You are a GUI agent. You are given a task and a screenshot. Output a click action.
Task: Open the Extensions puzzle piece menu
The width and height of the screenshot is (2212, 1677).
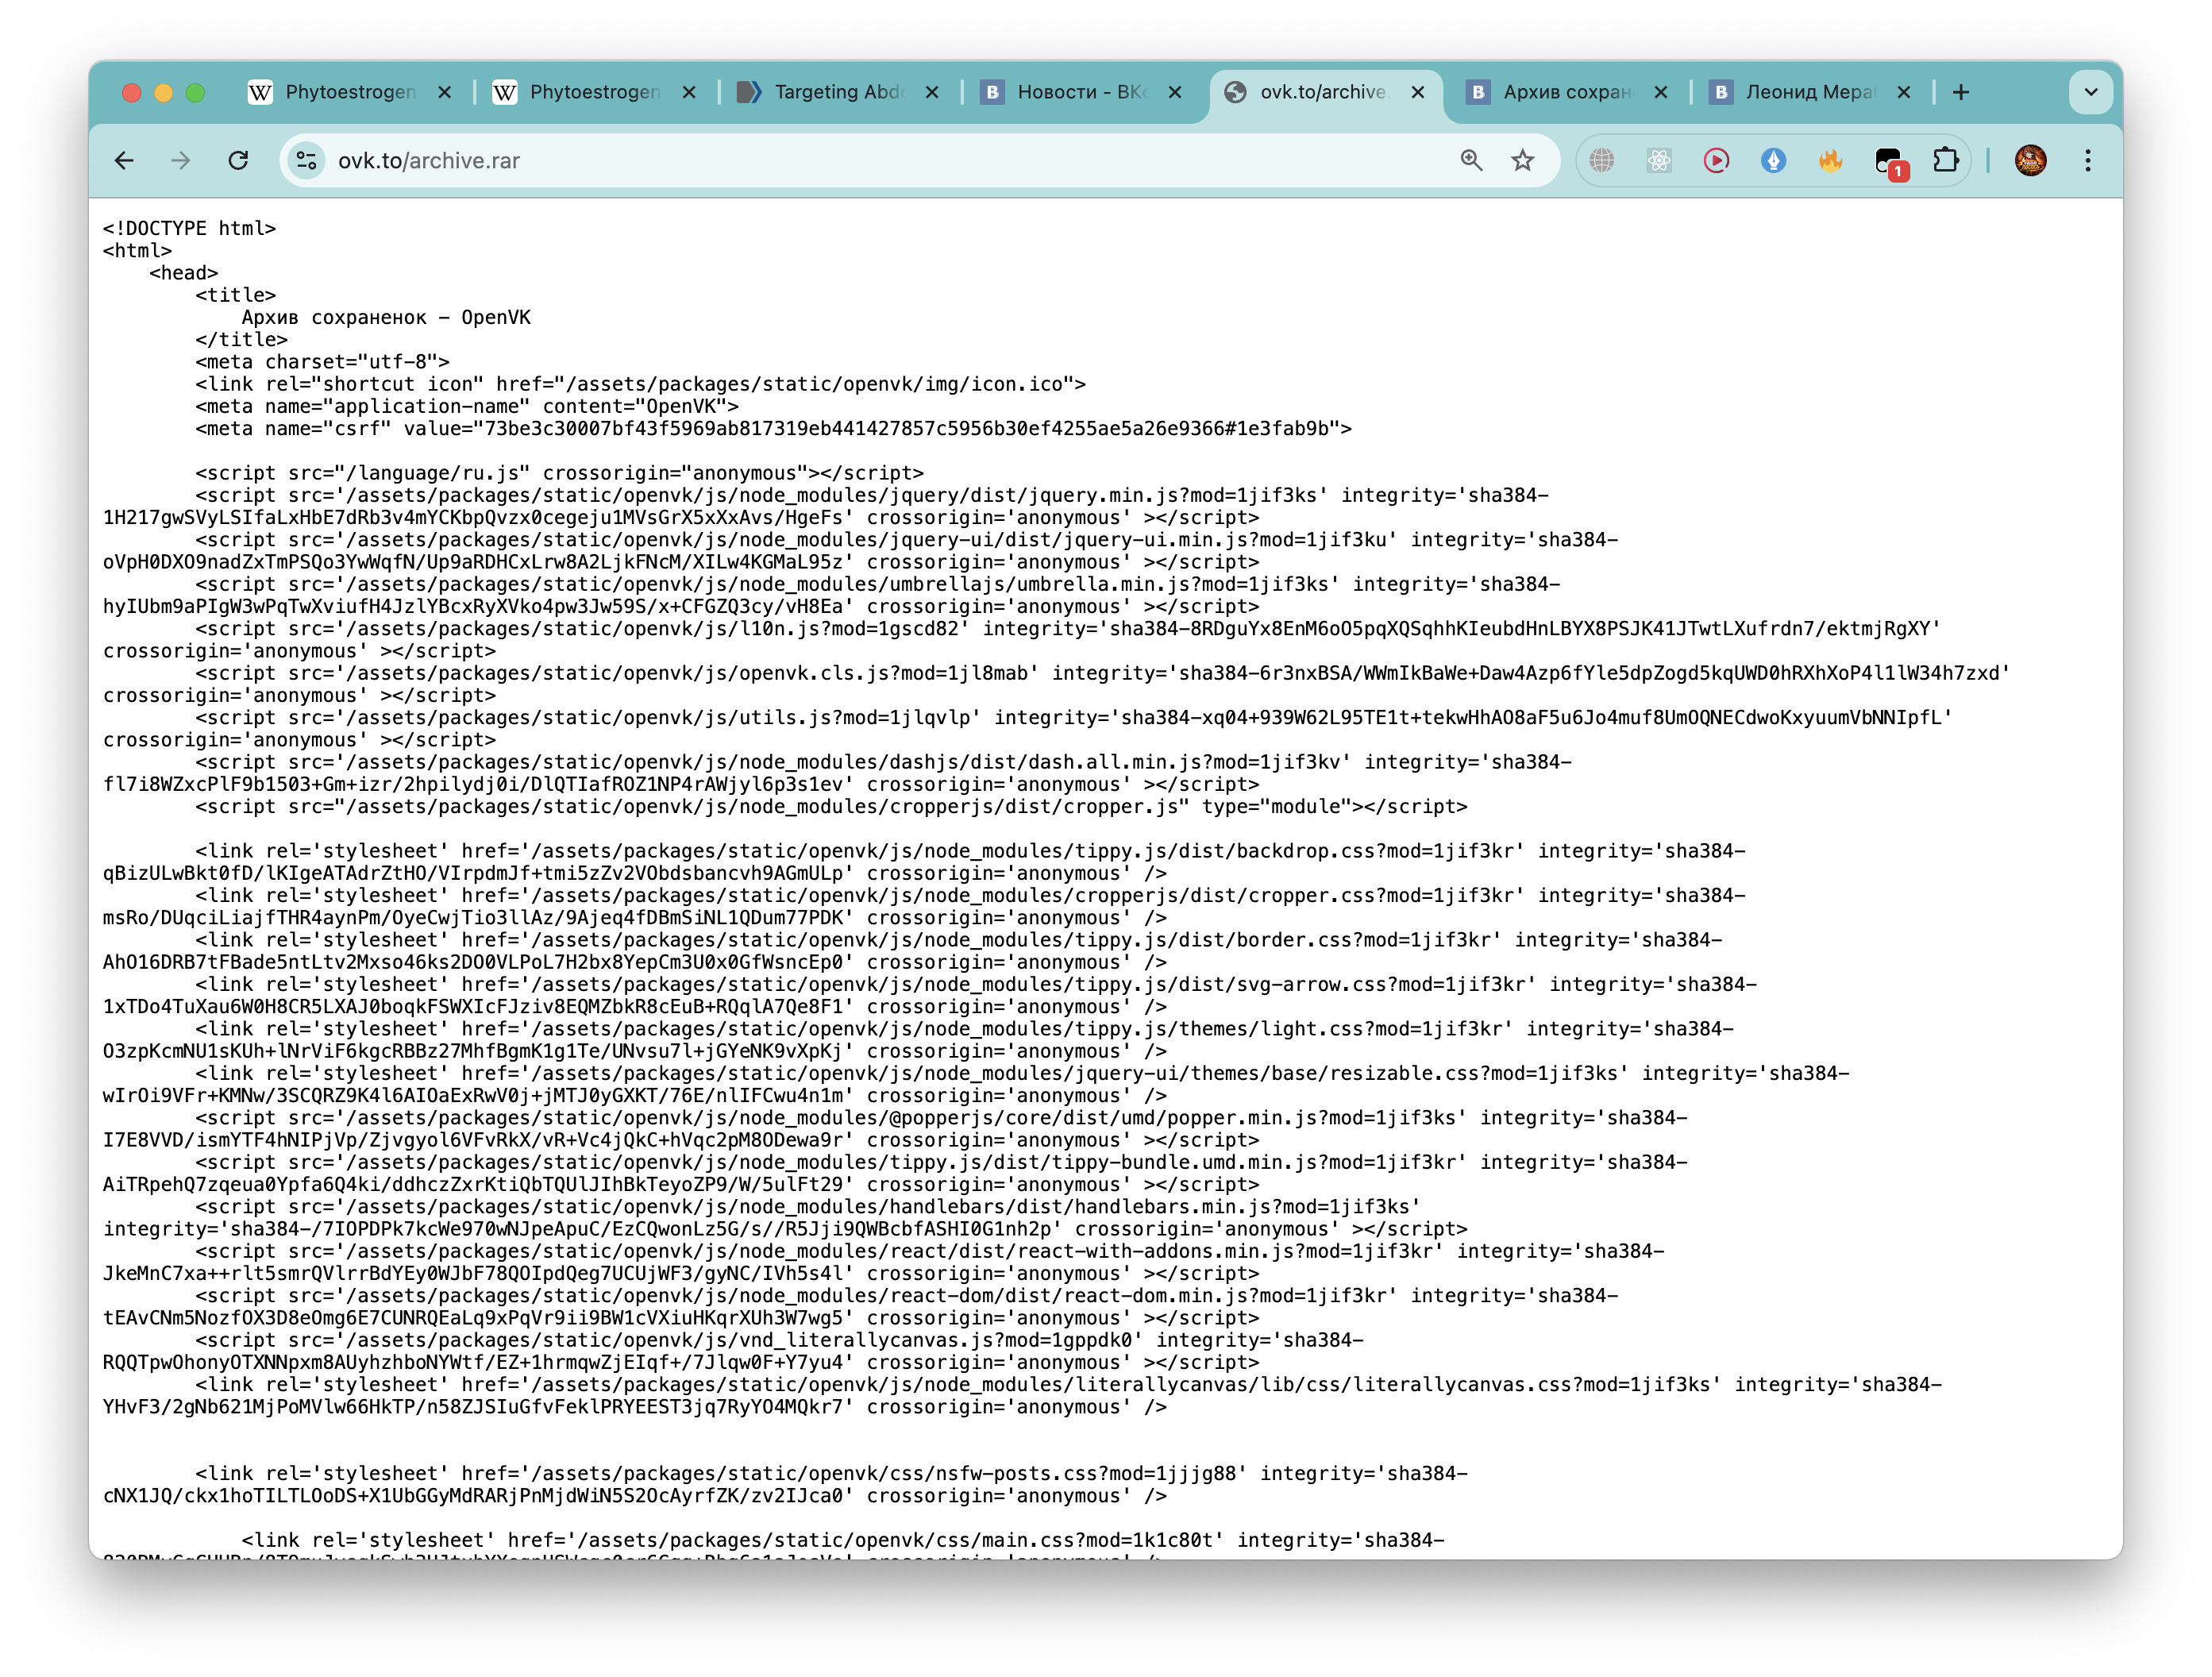pyautogui.click(x=1945, y=161)
